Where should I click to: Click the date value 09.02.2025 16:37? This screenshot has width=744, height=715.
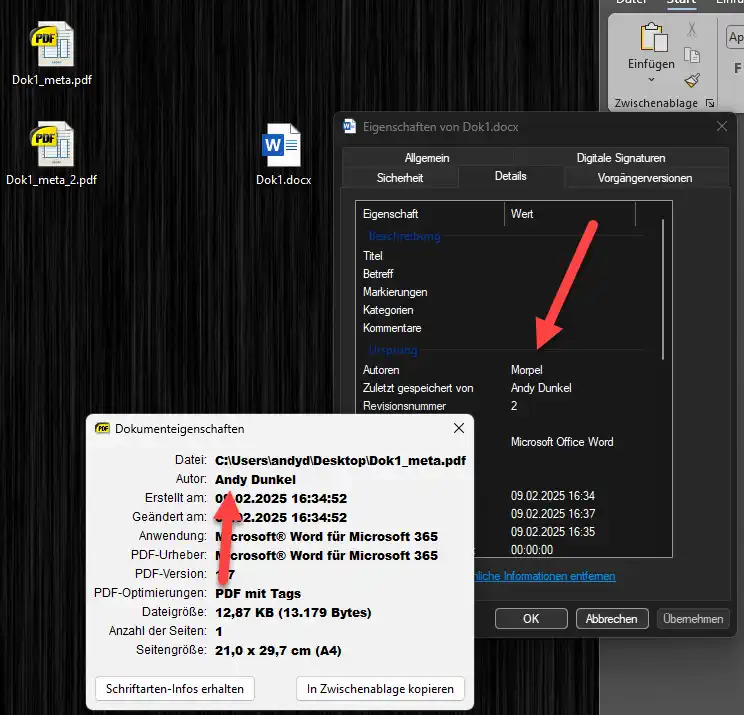tap(553, 513)
